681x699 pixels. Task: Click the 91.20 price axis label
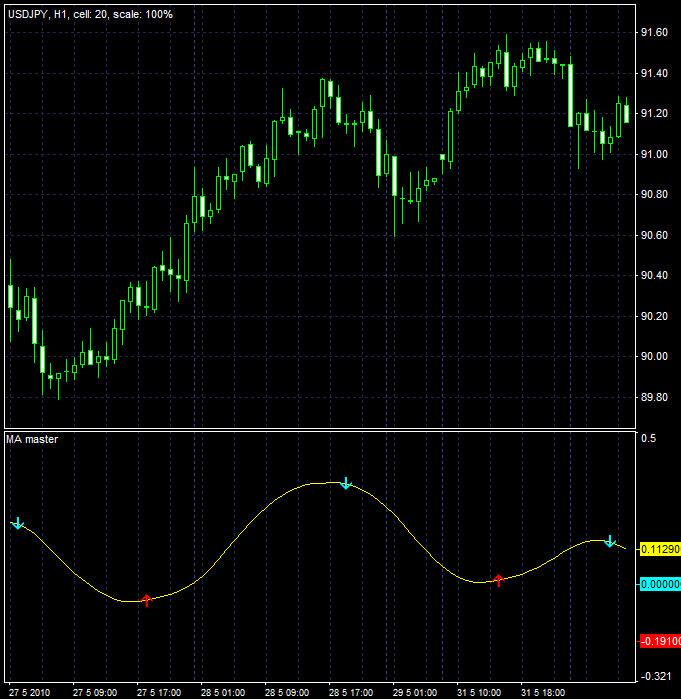[654, 114]
